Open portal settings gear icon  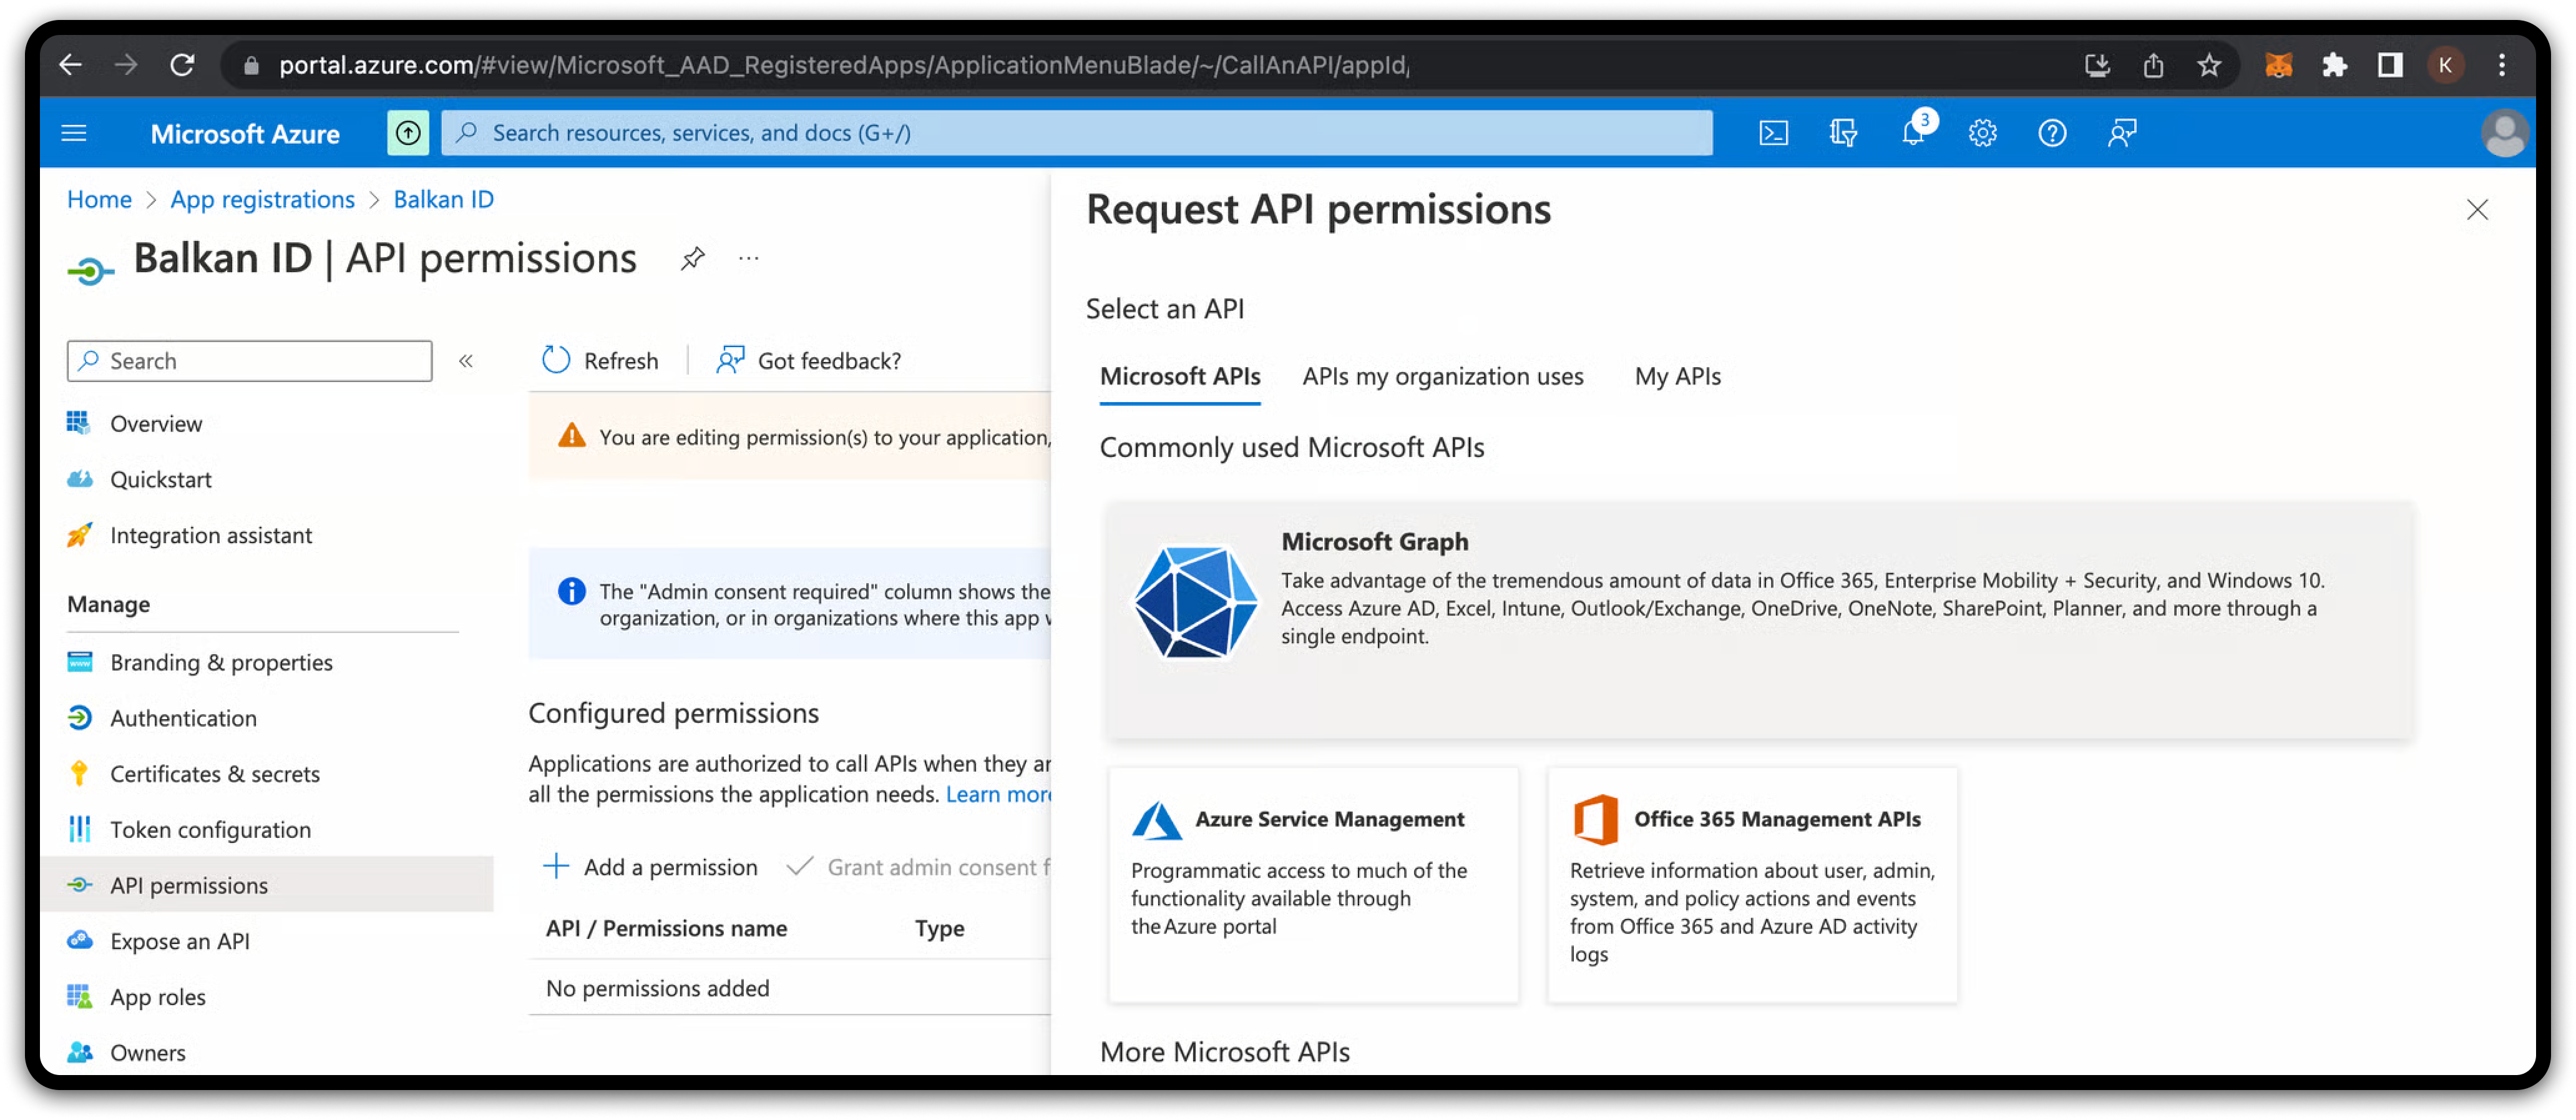pyautogui.click(x=1982, y=133)
